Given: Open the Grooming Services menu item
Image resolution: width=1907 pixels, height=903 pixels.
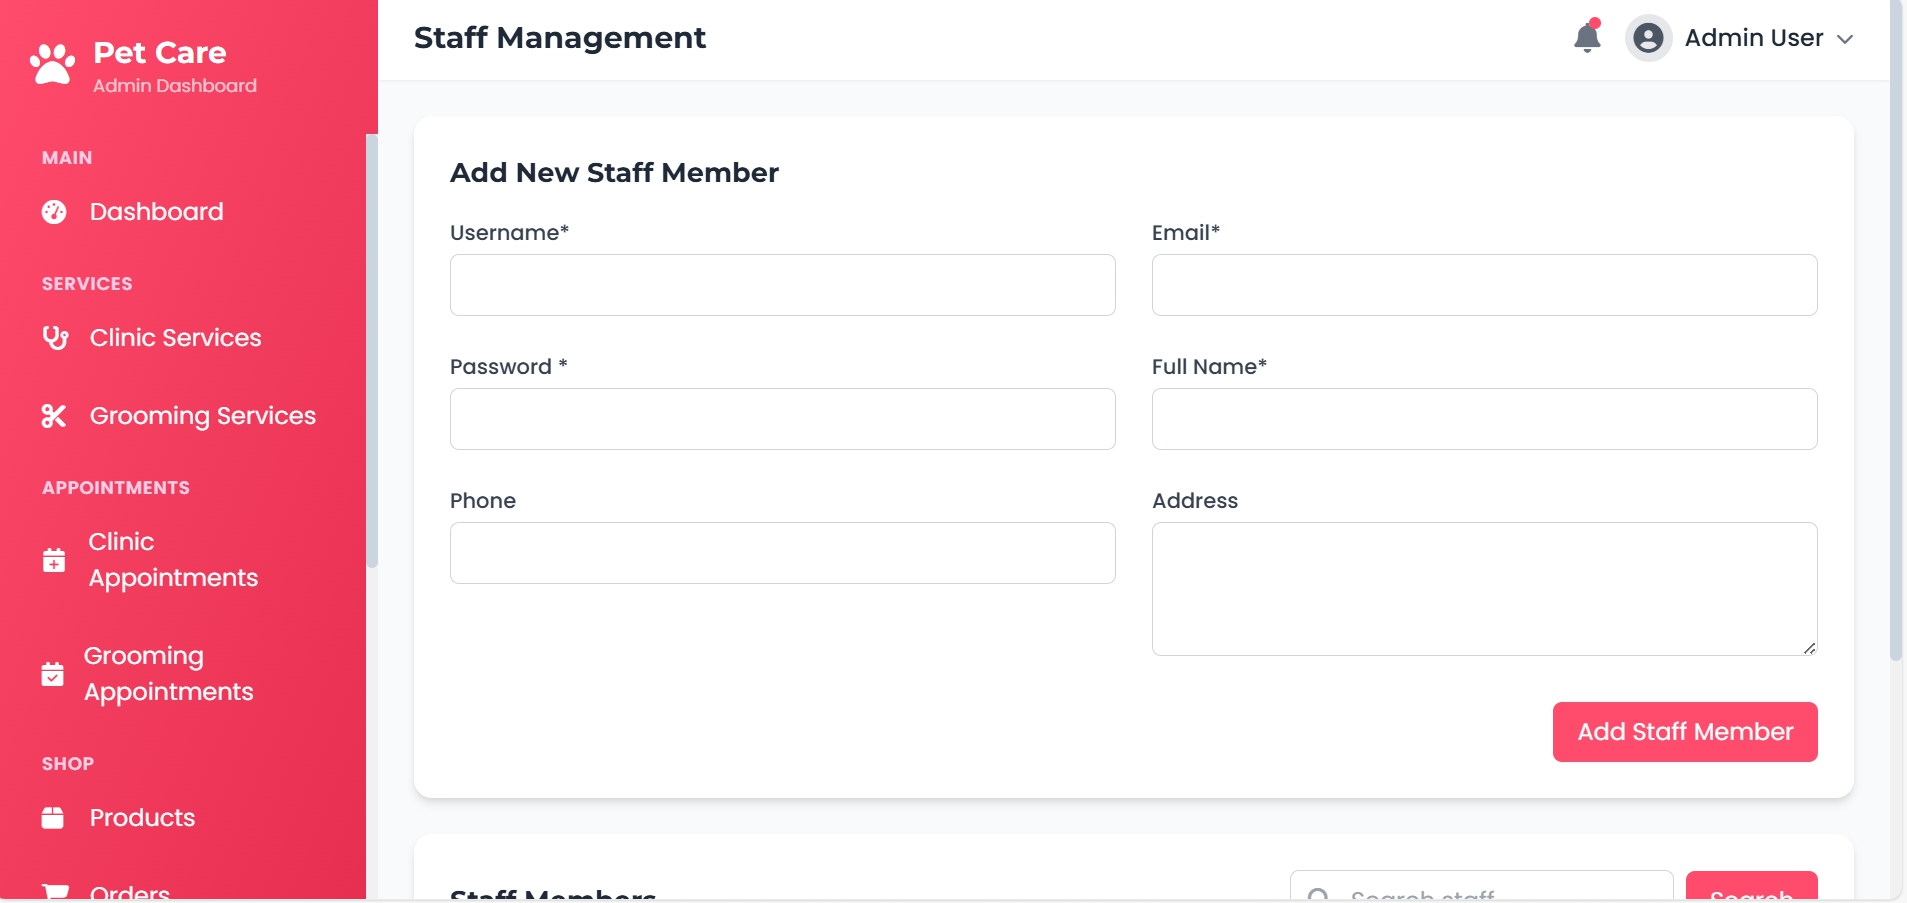Looking at the screenshot, I should [x=202, y=416].
